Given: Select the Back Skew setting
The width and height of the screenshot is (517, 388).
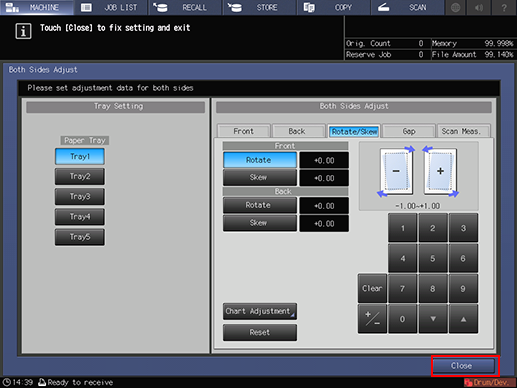Looking at the screenshot, I should coord(260,223).
